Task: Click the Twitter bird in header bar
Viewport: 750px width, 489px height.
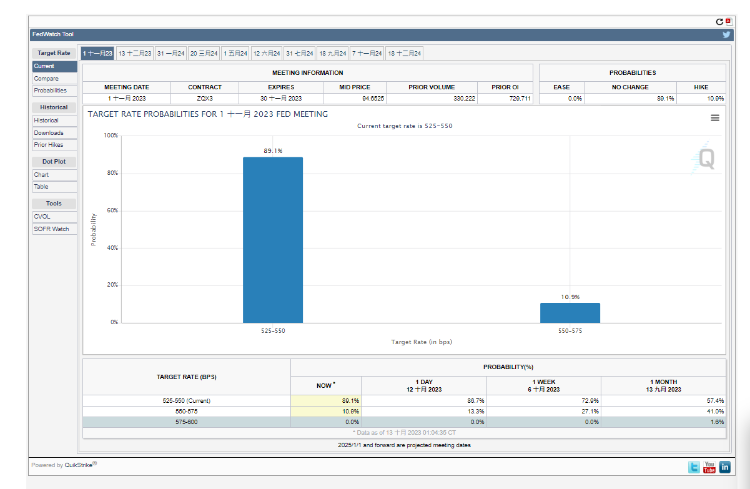Action: tap(726, 34)
